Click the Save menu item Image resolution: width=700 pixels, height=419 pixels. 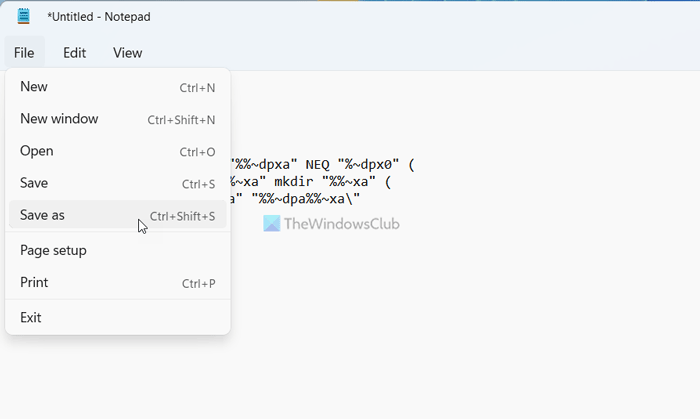pos(34,183)
